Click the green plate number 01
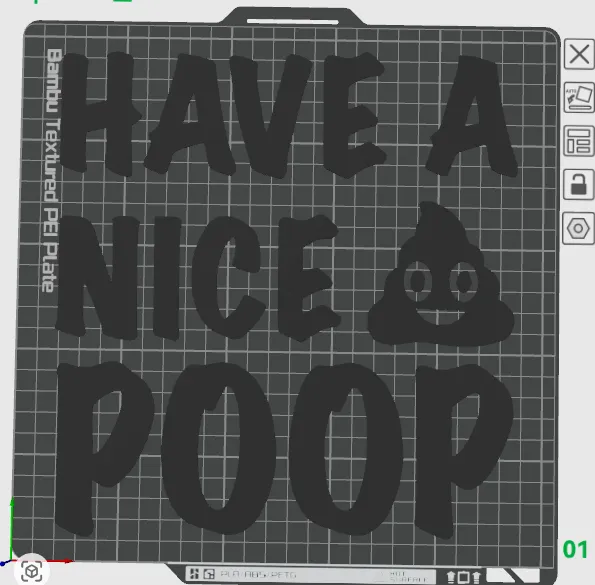Screen dimensions: 595x585 coord(575,549)
